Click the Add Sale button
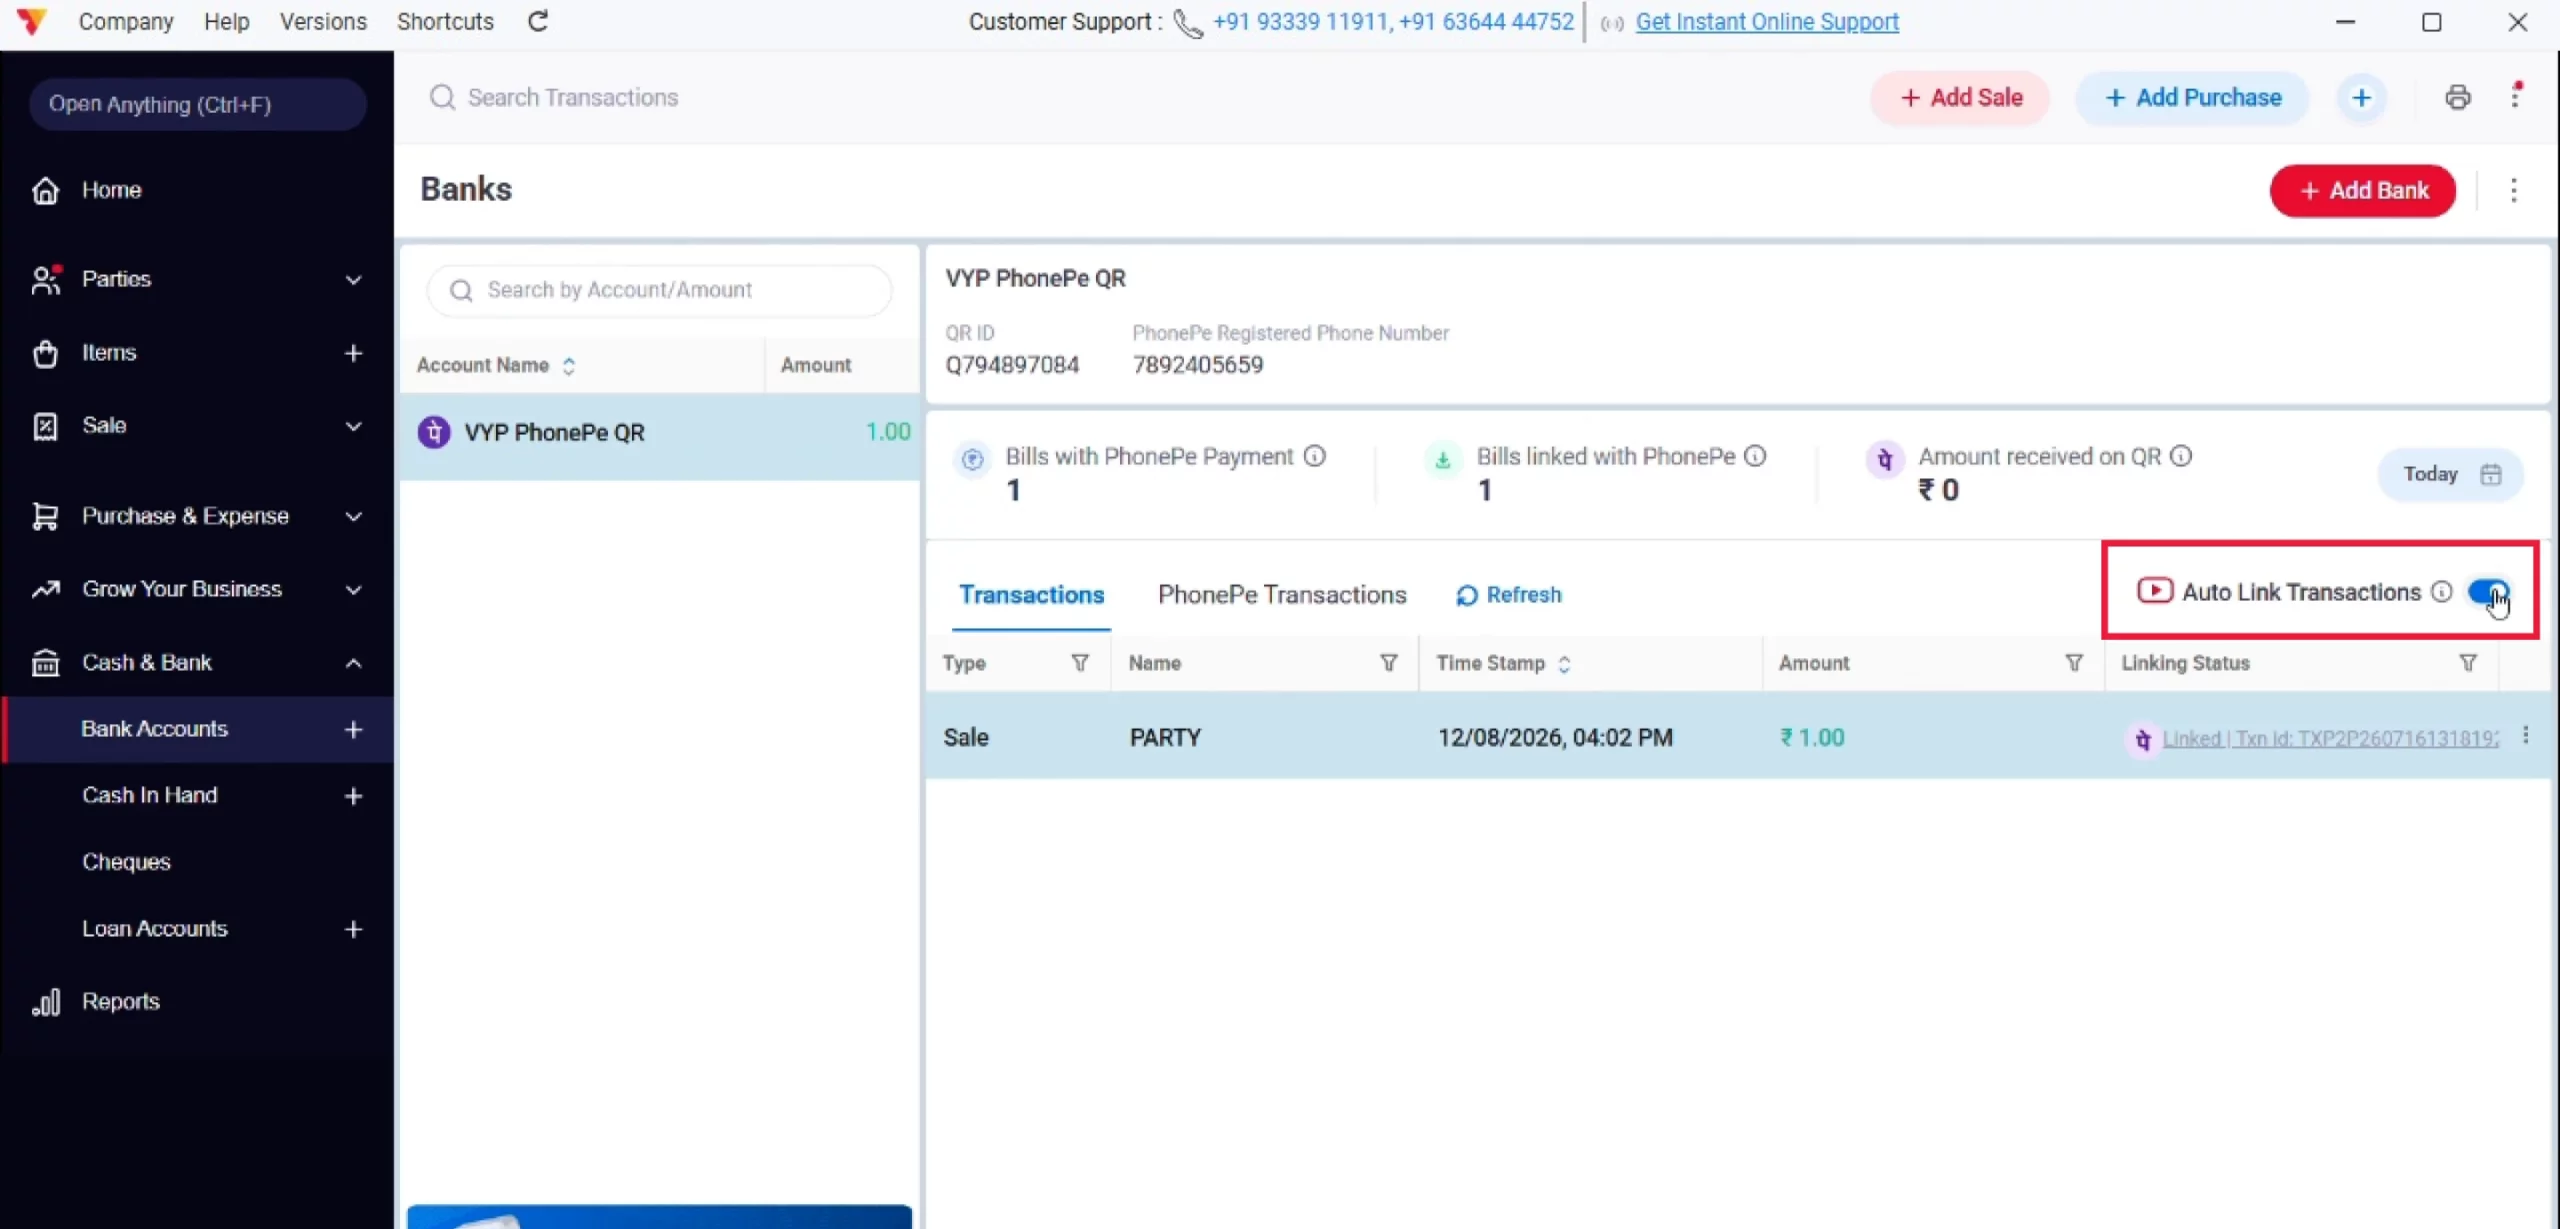 [1960, 97]
